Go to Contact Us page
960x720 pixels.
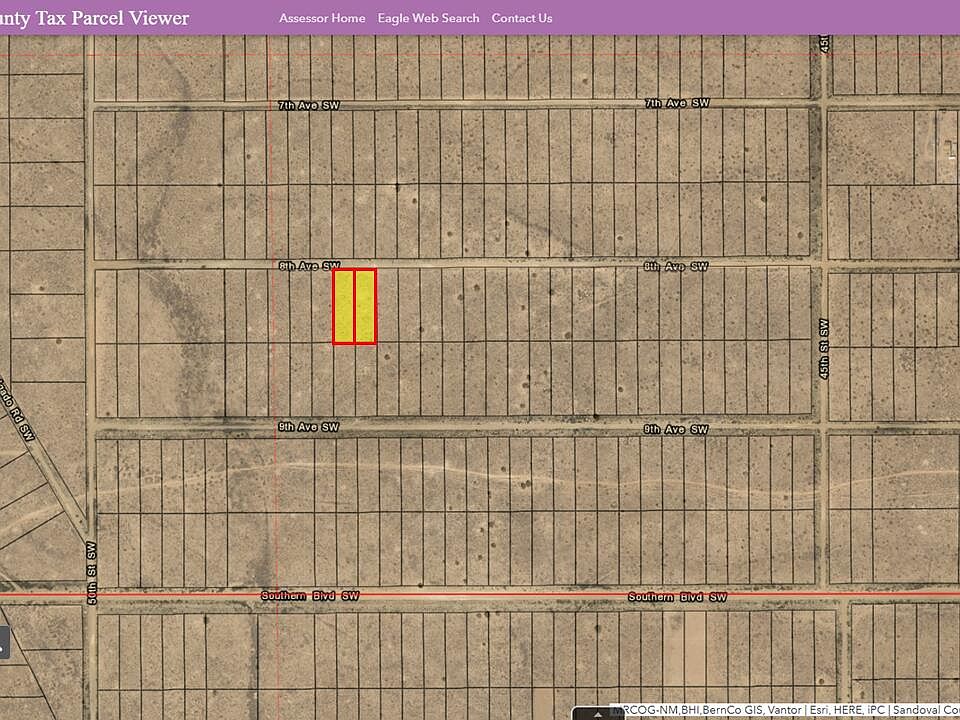522,18
